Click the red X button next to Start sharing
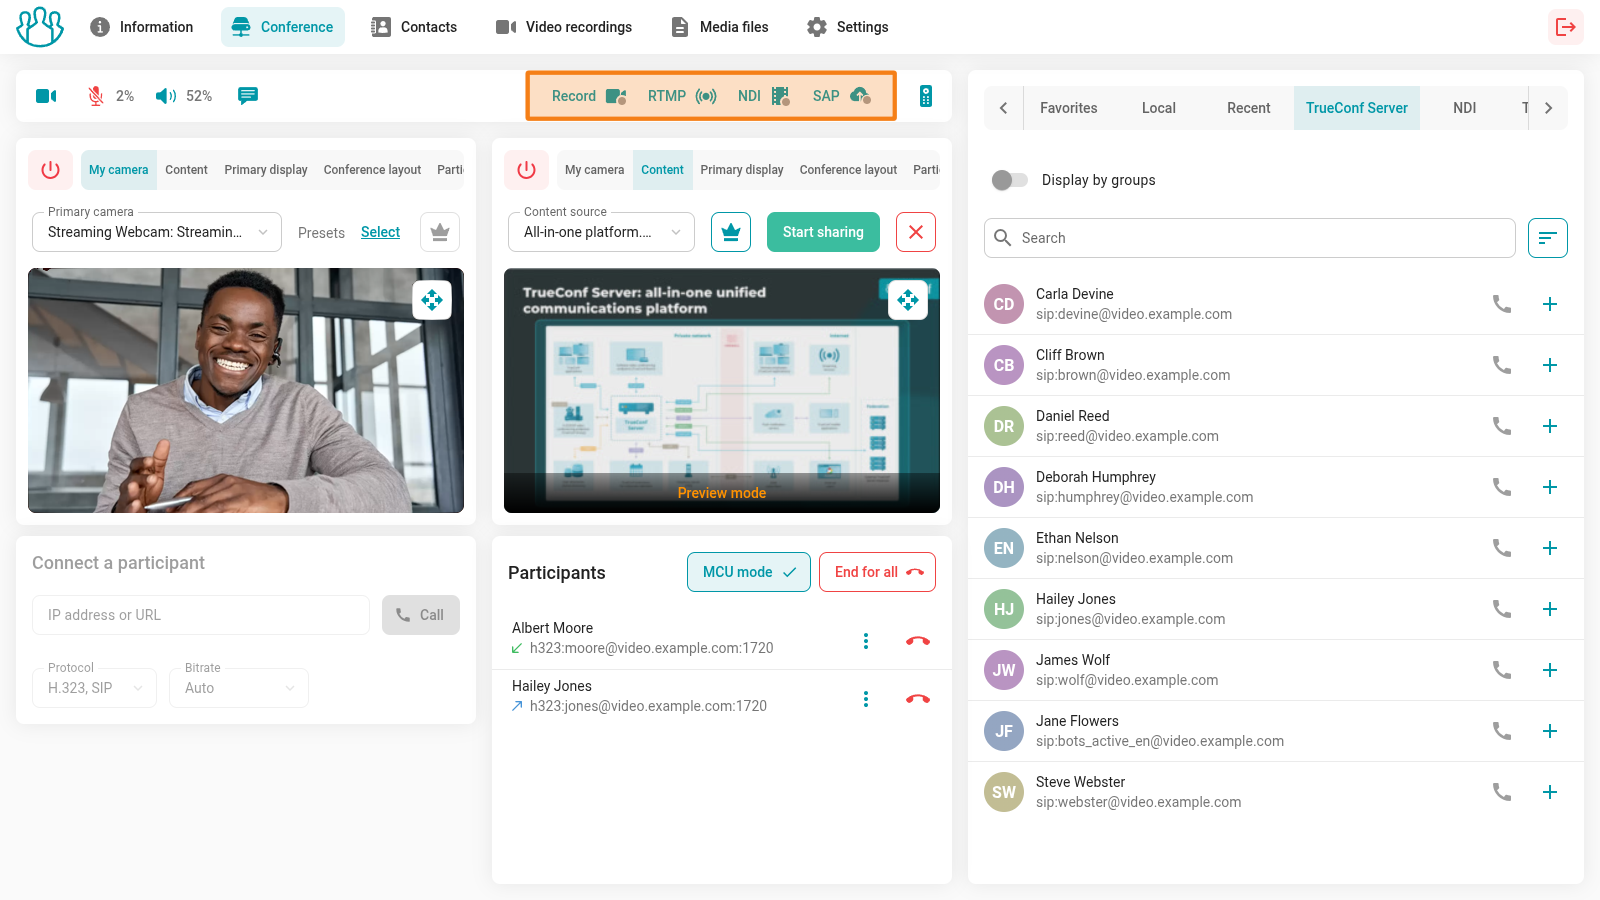This screenshot has height=900, width=1600. pyautogui.click(x=916, y=232)
